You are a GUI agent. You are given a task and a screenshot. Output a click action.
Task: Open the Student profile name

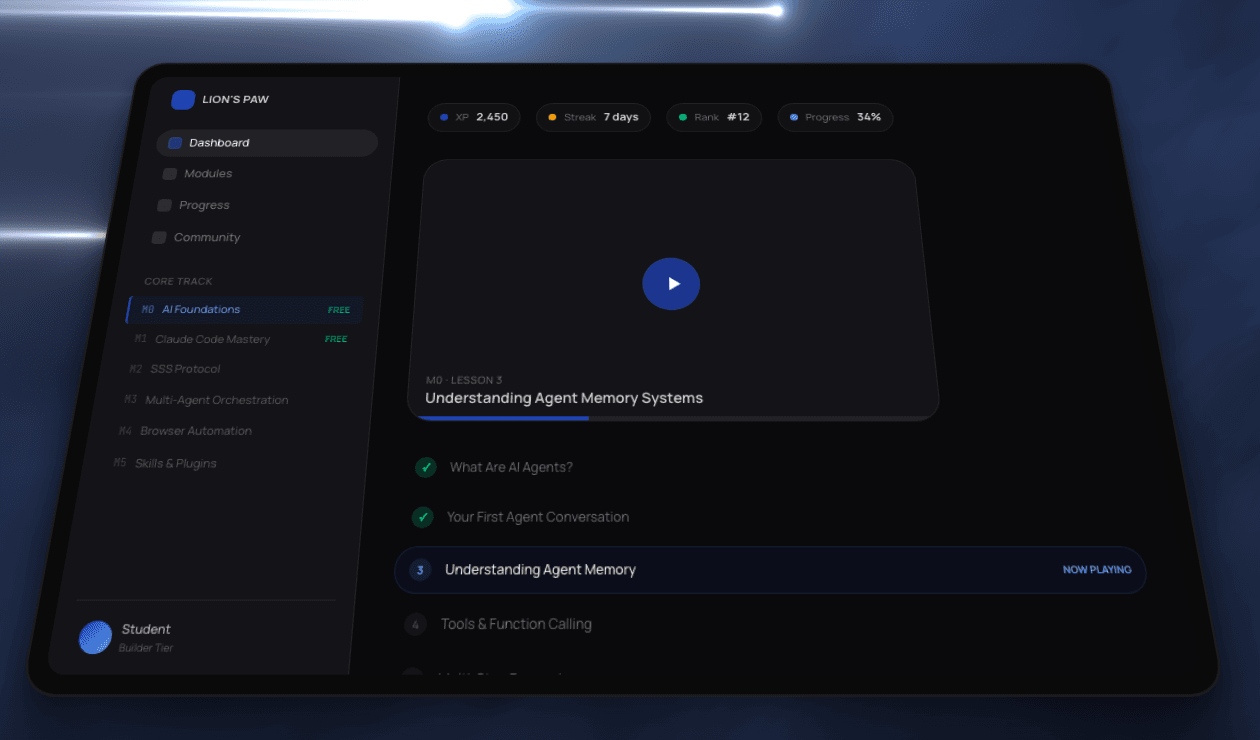pyautogui.click(x=146, y=629)
